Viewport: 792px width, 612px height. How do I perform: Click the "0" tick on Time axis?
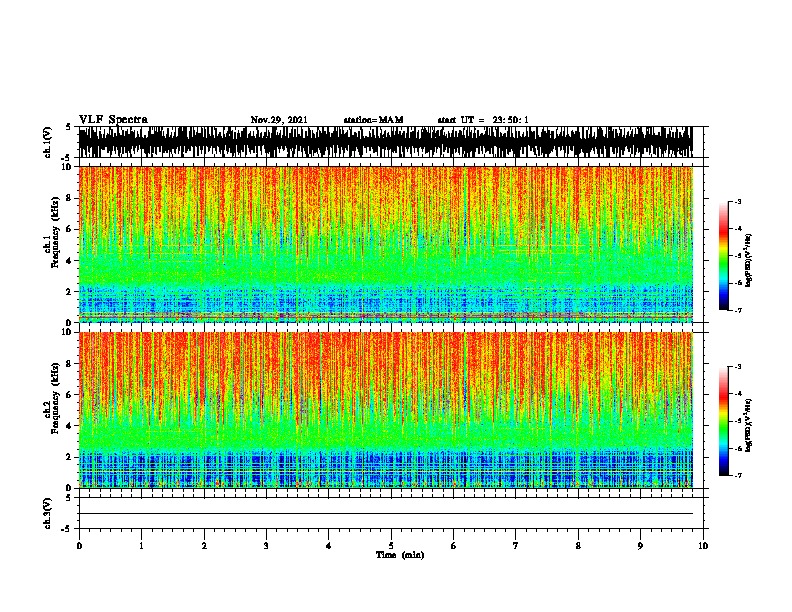coord(79,546)
